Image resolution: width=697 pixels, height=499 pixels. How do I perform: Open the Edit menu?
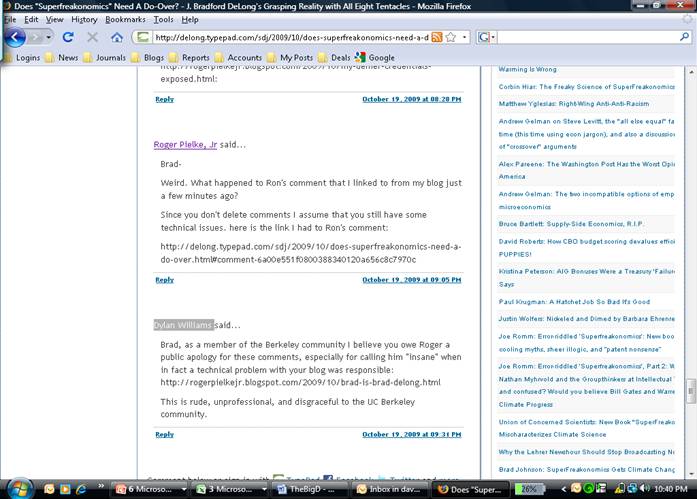(x=31, y=20)
